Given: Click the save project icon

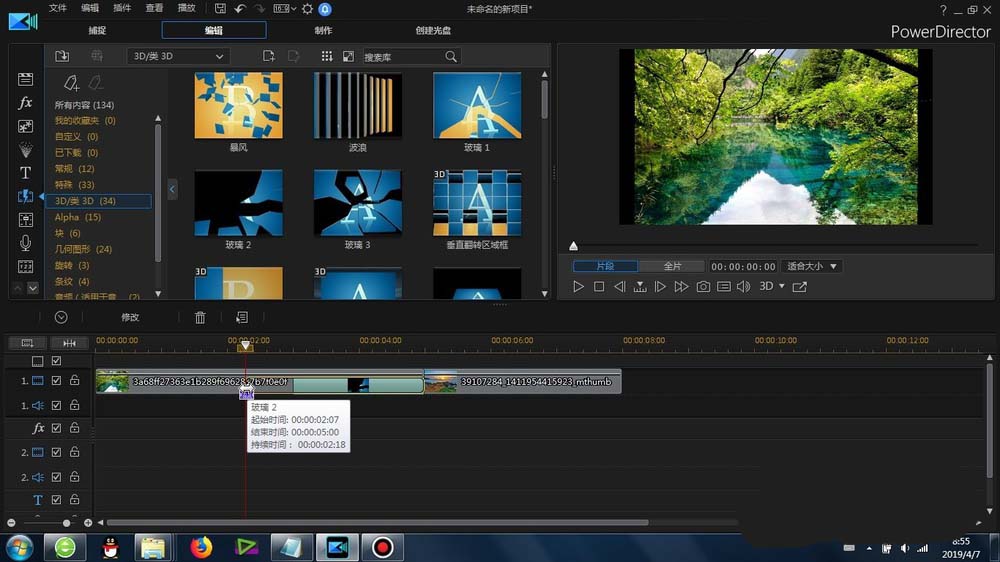Looking at the screenshot, I should [x=220, y=9].
